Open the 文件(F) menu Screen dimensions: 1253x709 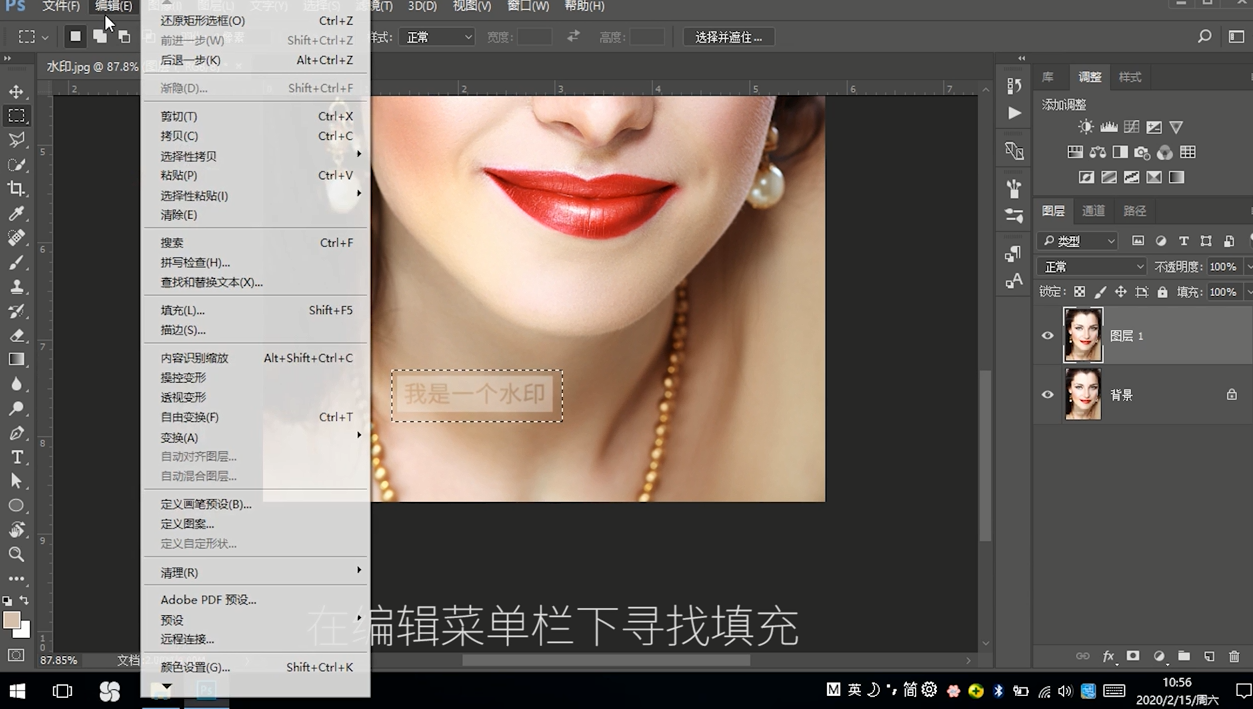click(60, 6)
